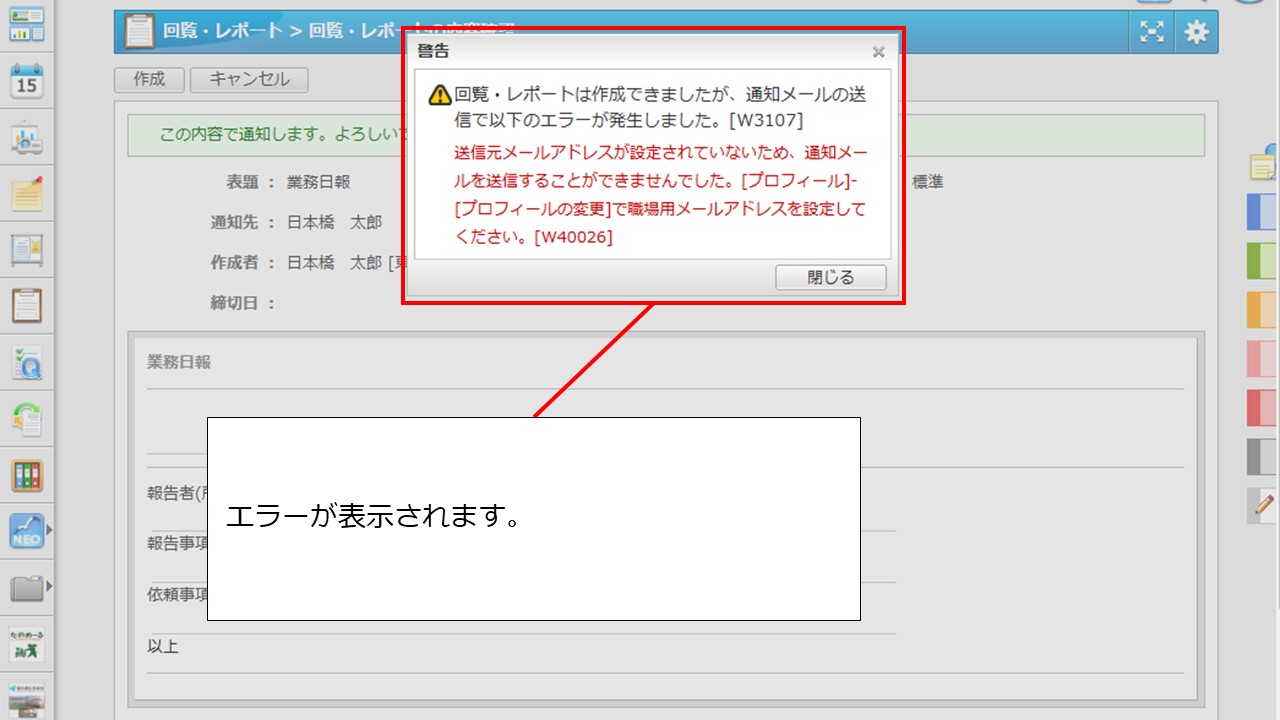Select the gray sticky note color swatch
Viewport: 1280px width, 720px height.
[x=1263, y=457]
